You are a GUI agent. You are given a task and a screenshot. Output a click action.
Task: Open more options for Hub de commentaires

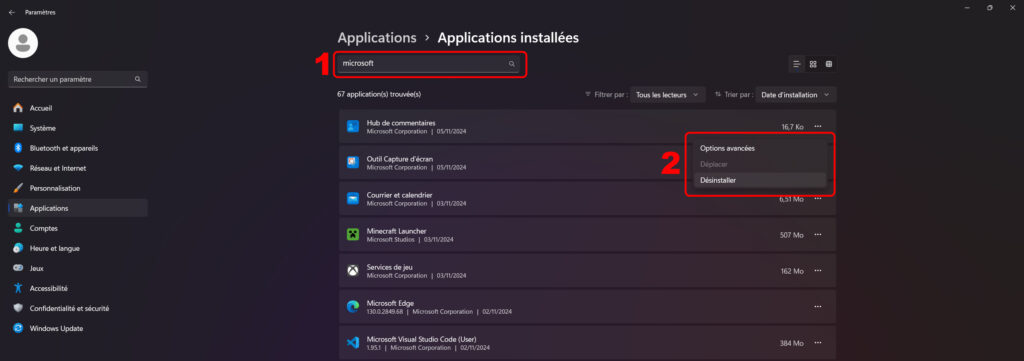point(818,127)
